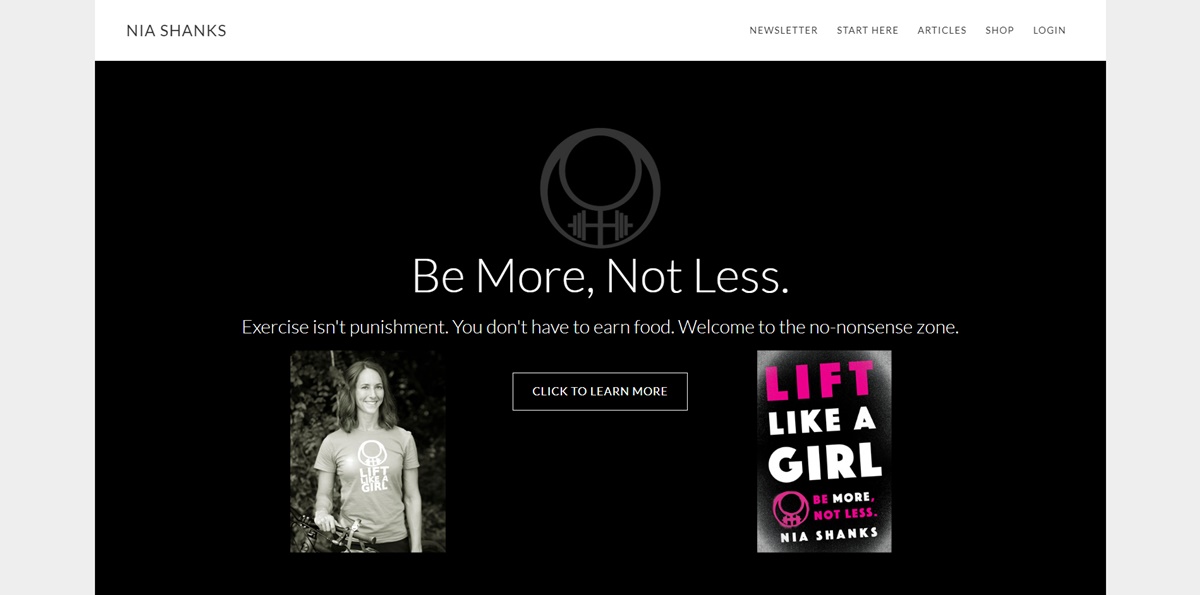Select the Login link

coord(1049,31)
